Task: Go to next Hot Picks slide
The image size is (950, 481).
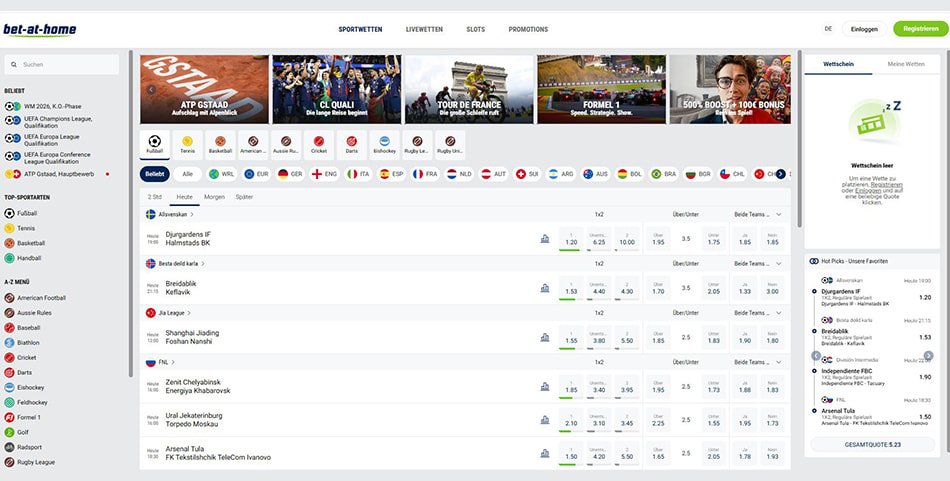Action: [x=929, y=356]
